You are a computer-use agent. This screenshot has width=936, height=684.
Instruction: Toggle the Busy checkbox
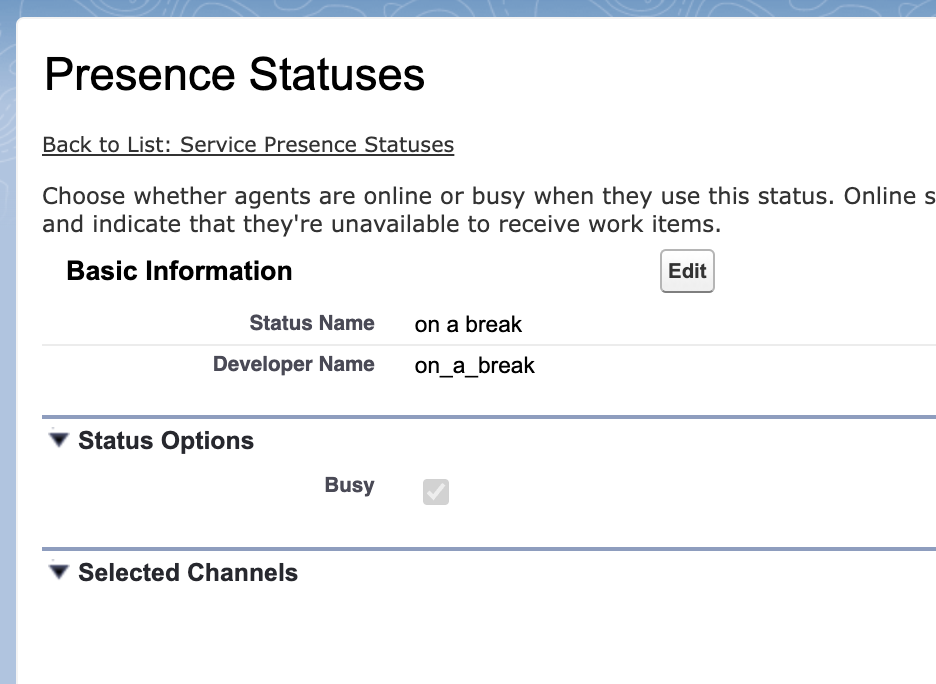(436, 491)
